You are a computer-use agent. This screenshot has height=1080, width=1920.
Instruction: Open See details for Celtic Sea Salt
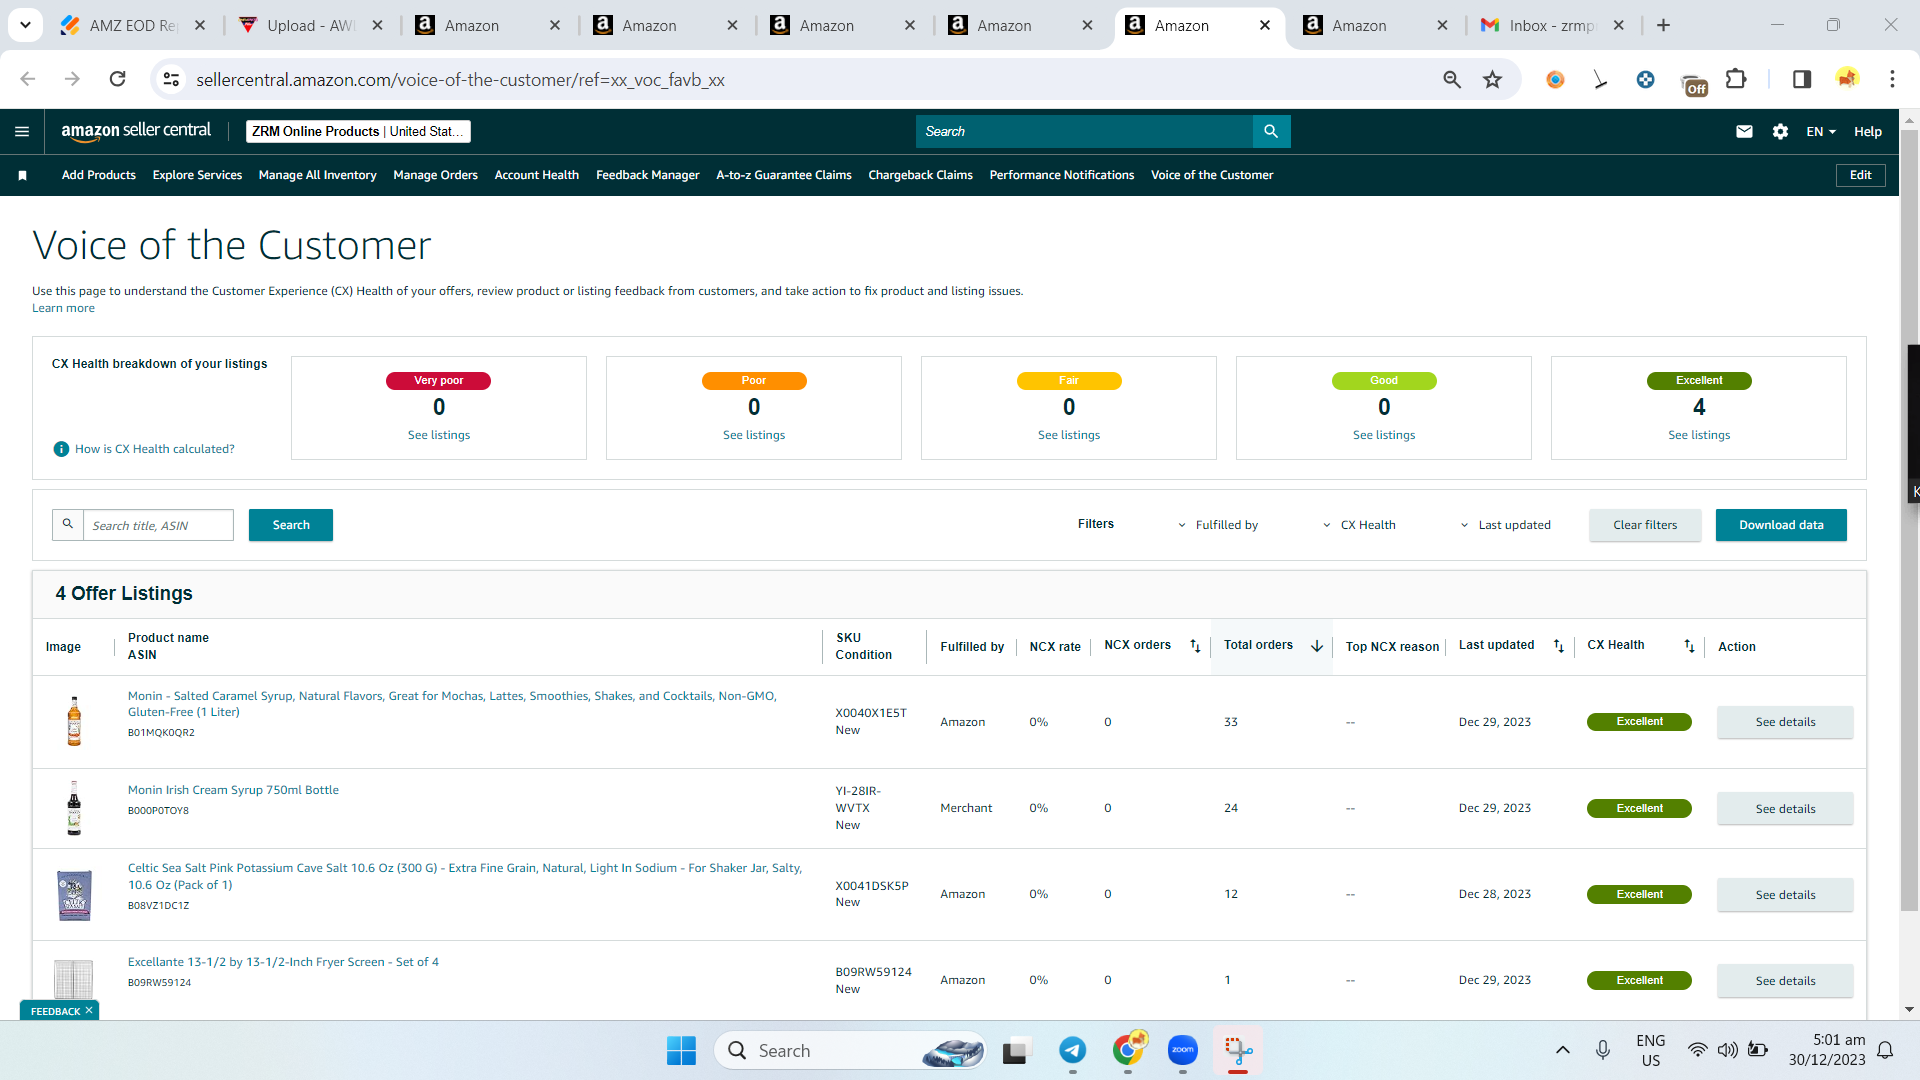1785,895
